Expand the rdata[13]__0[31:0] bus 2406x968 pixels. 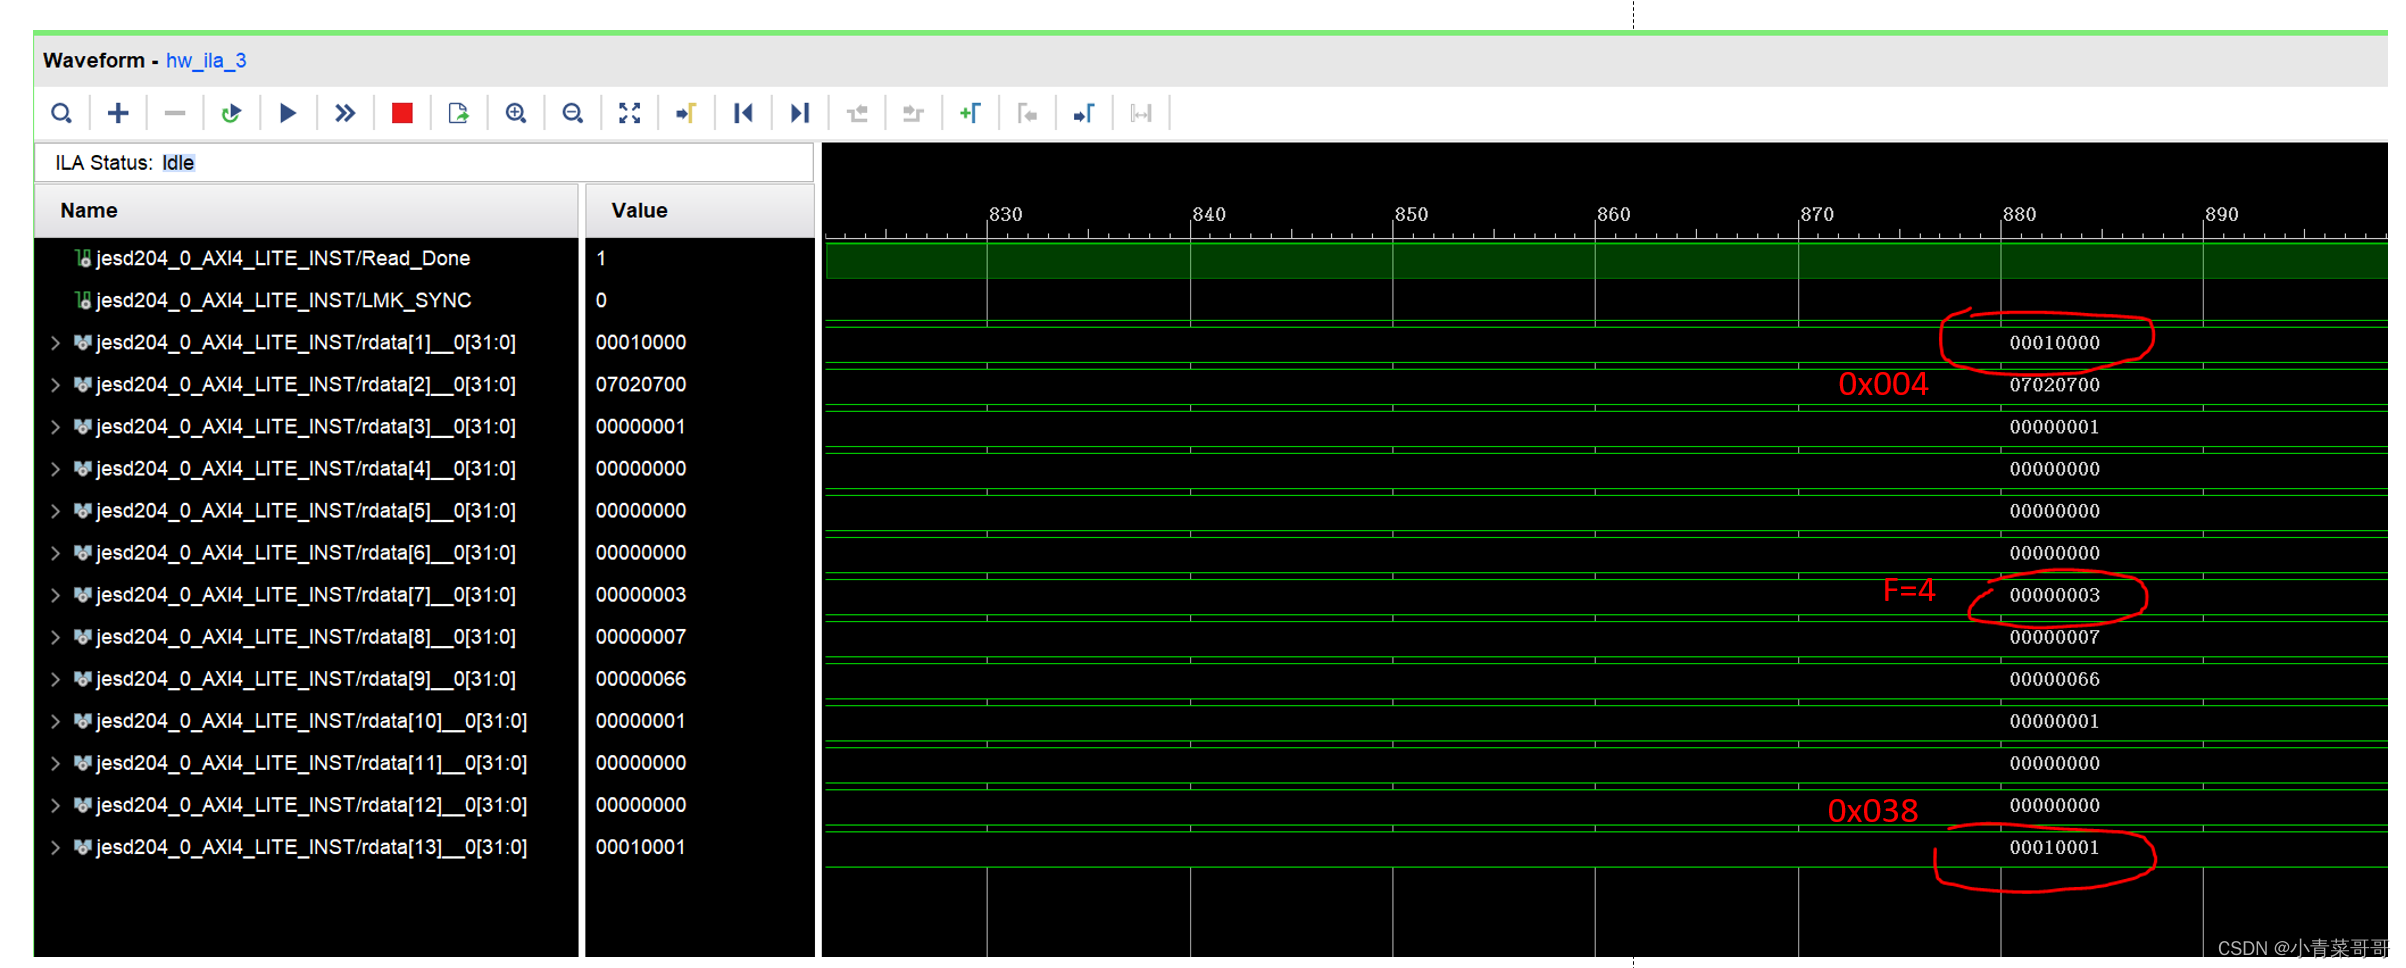pyautogui.click(x=55, y=848)
